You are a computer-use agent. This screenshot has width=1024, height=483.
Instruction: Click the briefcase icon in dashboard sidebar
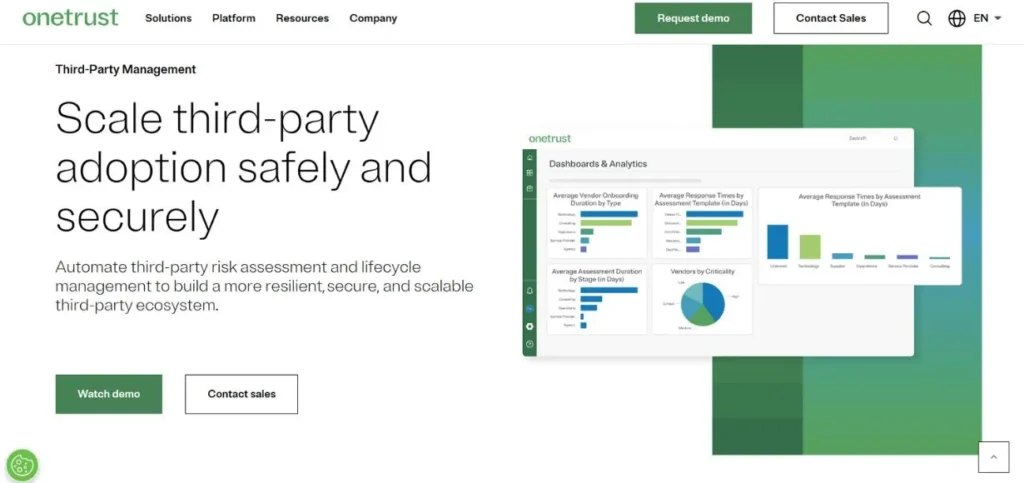[530, 188]
